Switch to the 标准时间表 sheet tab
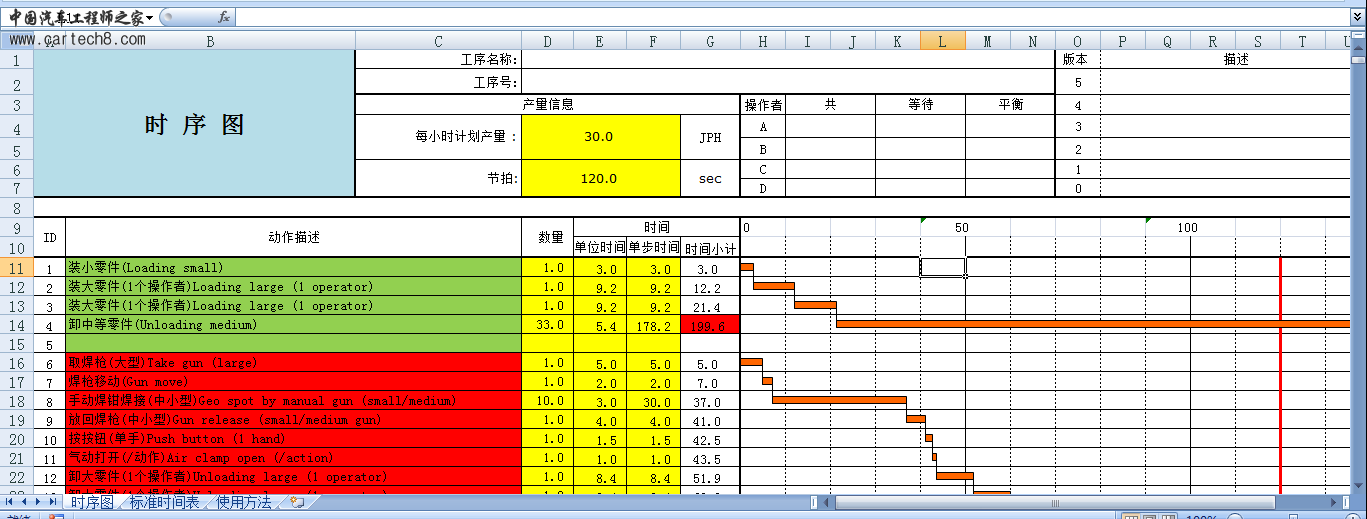1367x519 pixels. [x=164, y=502]
